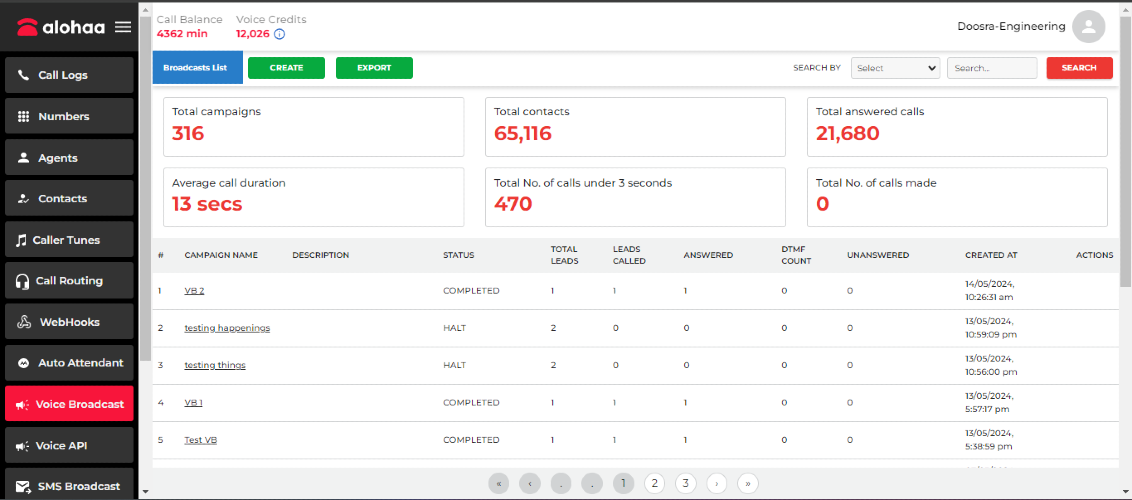Image resolution: width=1132 pixels, height=500 pixels.
Task: Open the testing happenings campaign link
Action: point(227,328)
